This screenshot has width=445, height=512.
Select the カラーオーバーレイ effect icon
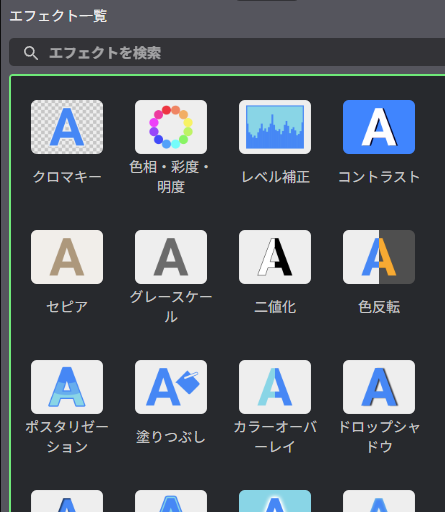(x=275, y=387)
